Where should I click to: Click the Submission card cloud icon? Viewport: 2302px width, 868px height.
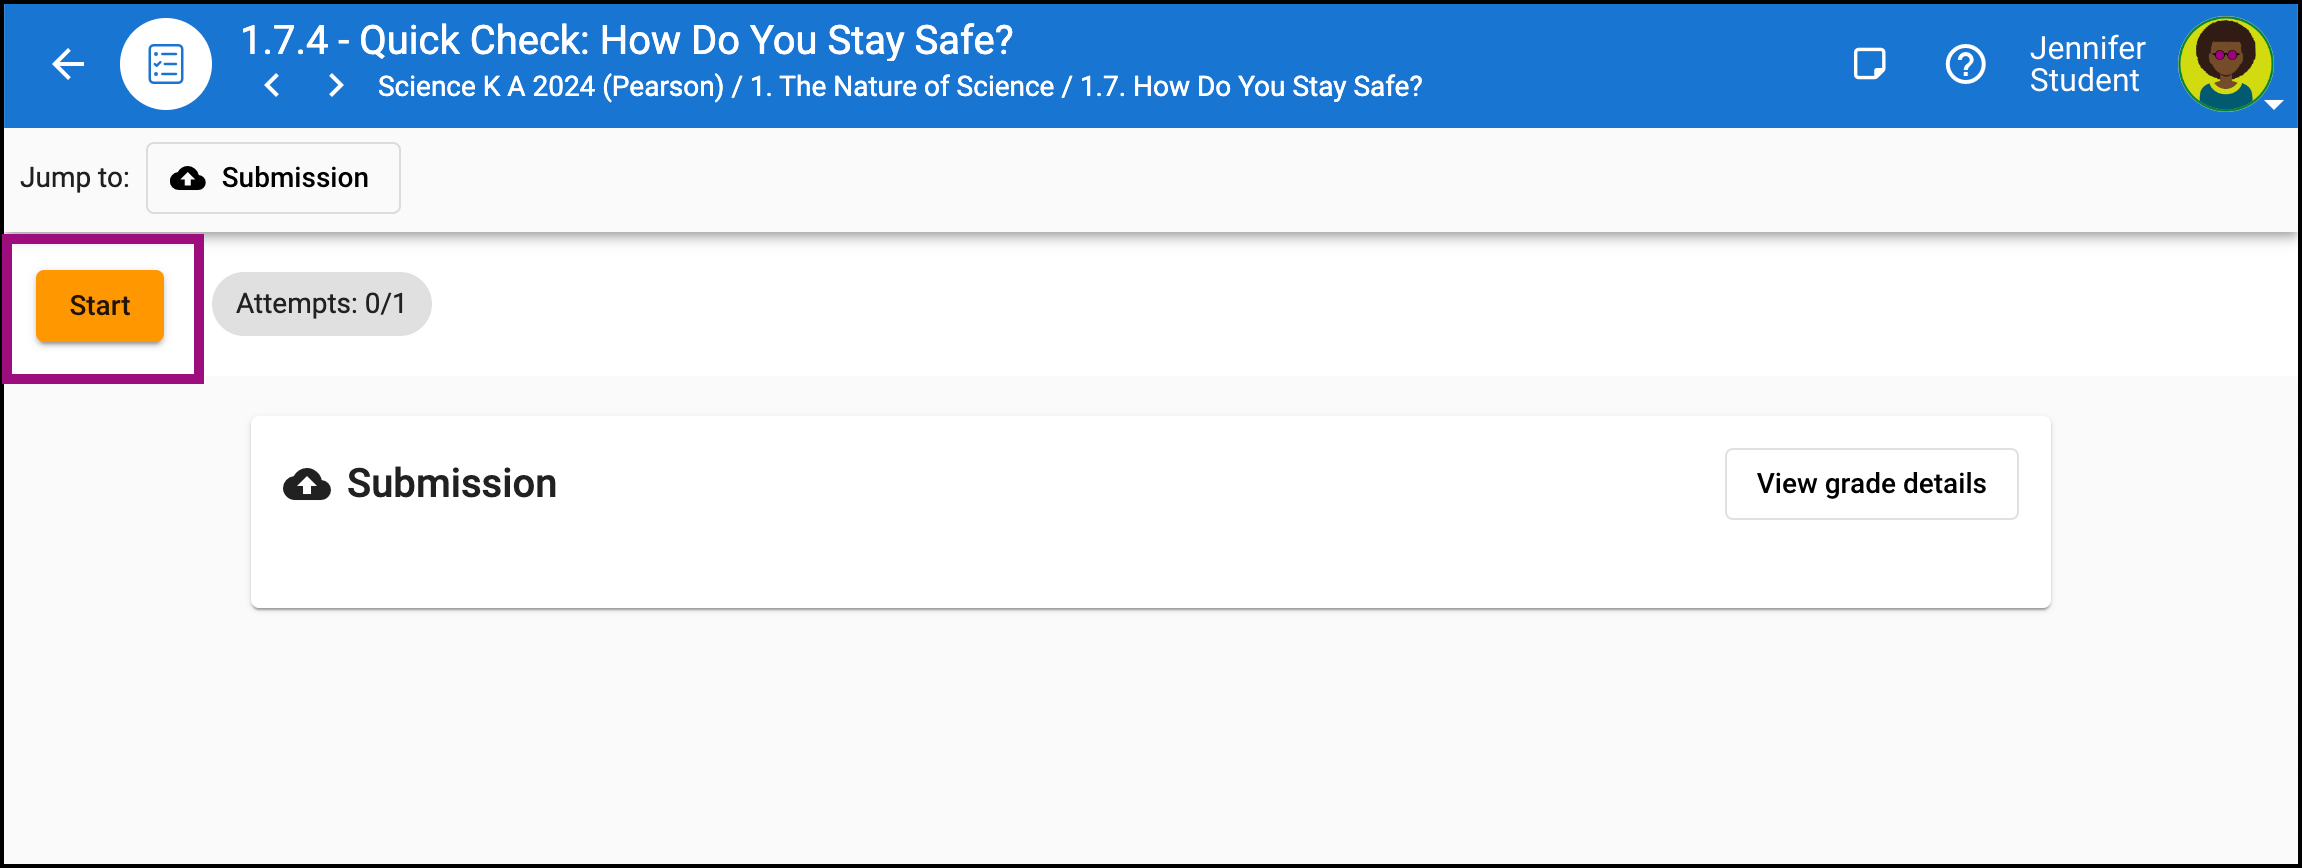(x=307, y=484)
